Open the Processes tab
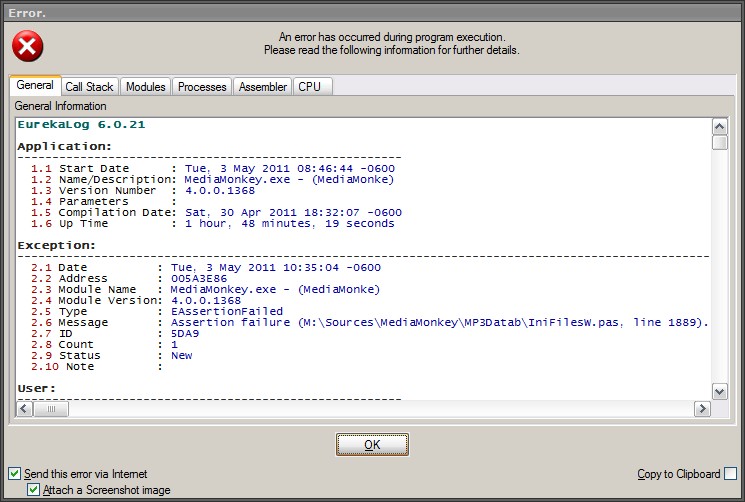The width and height of the screenshot is (745, 502). point(202,87)
